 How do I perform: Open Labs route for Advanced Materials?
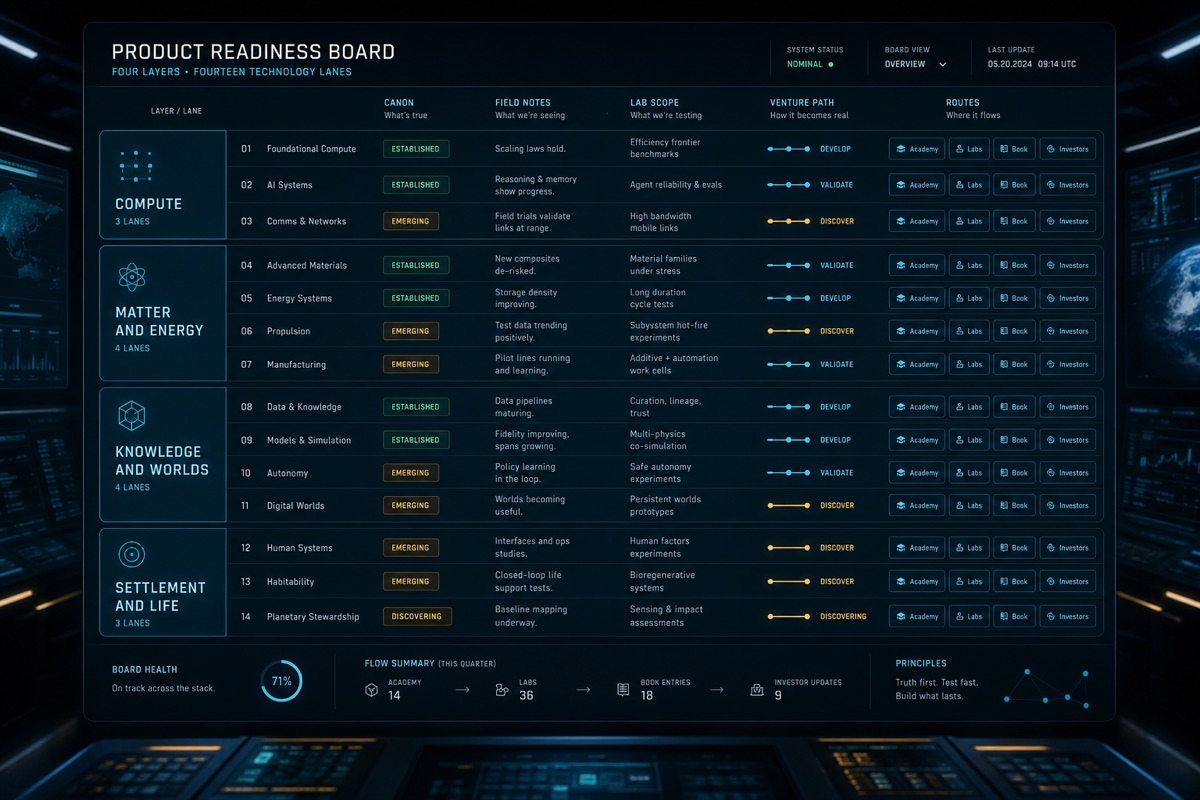[969, 265]
